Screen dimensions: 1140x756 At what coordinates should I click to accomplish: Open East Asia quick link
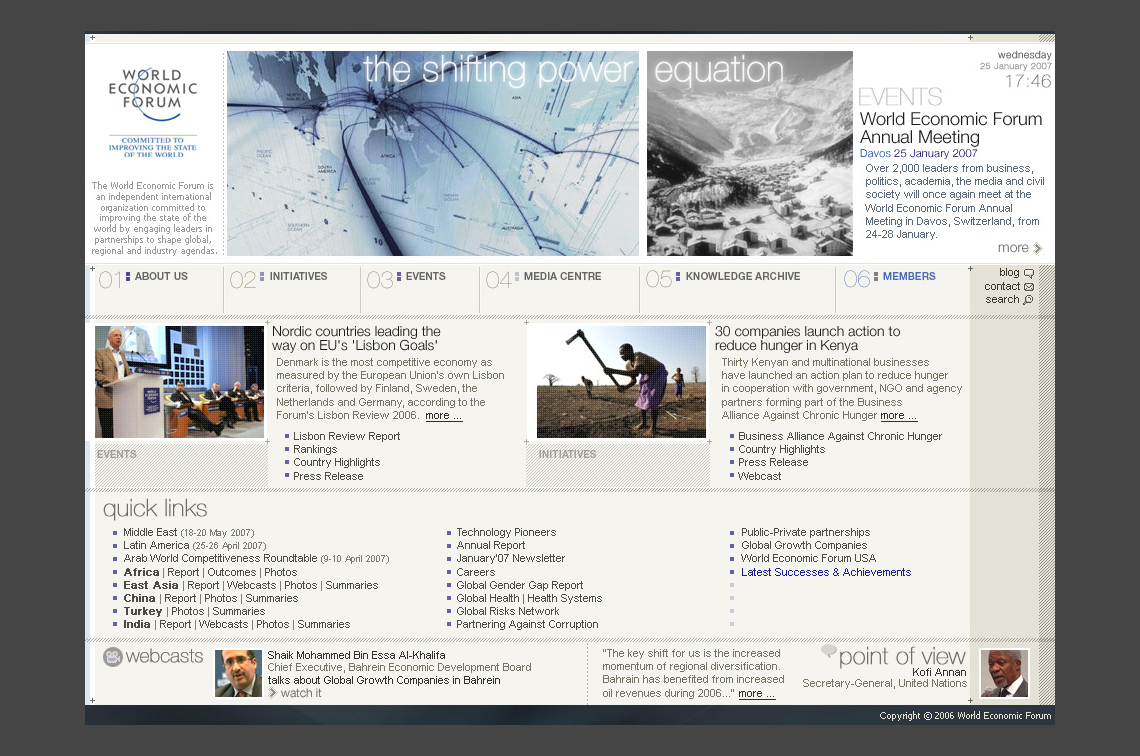150,585
